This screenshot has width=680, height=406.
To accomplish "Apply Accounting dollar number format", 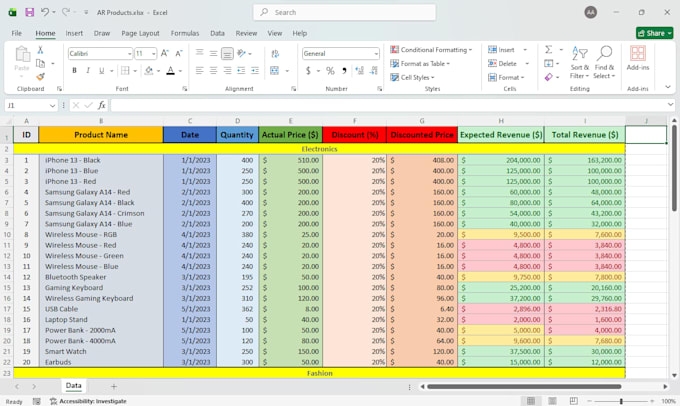I will click(x=308, y=70).
